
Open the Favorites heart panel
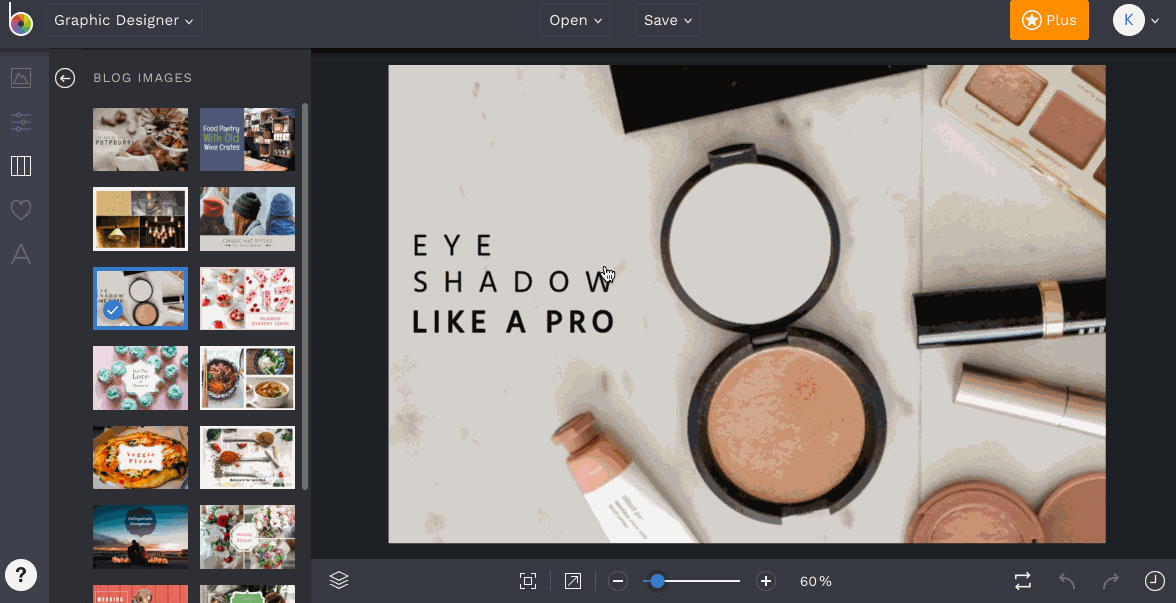point(21,210)
